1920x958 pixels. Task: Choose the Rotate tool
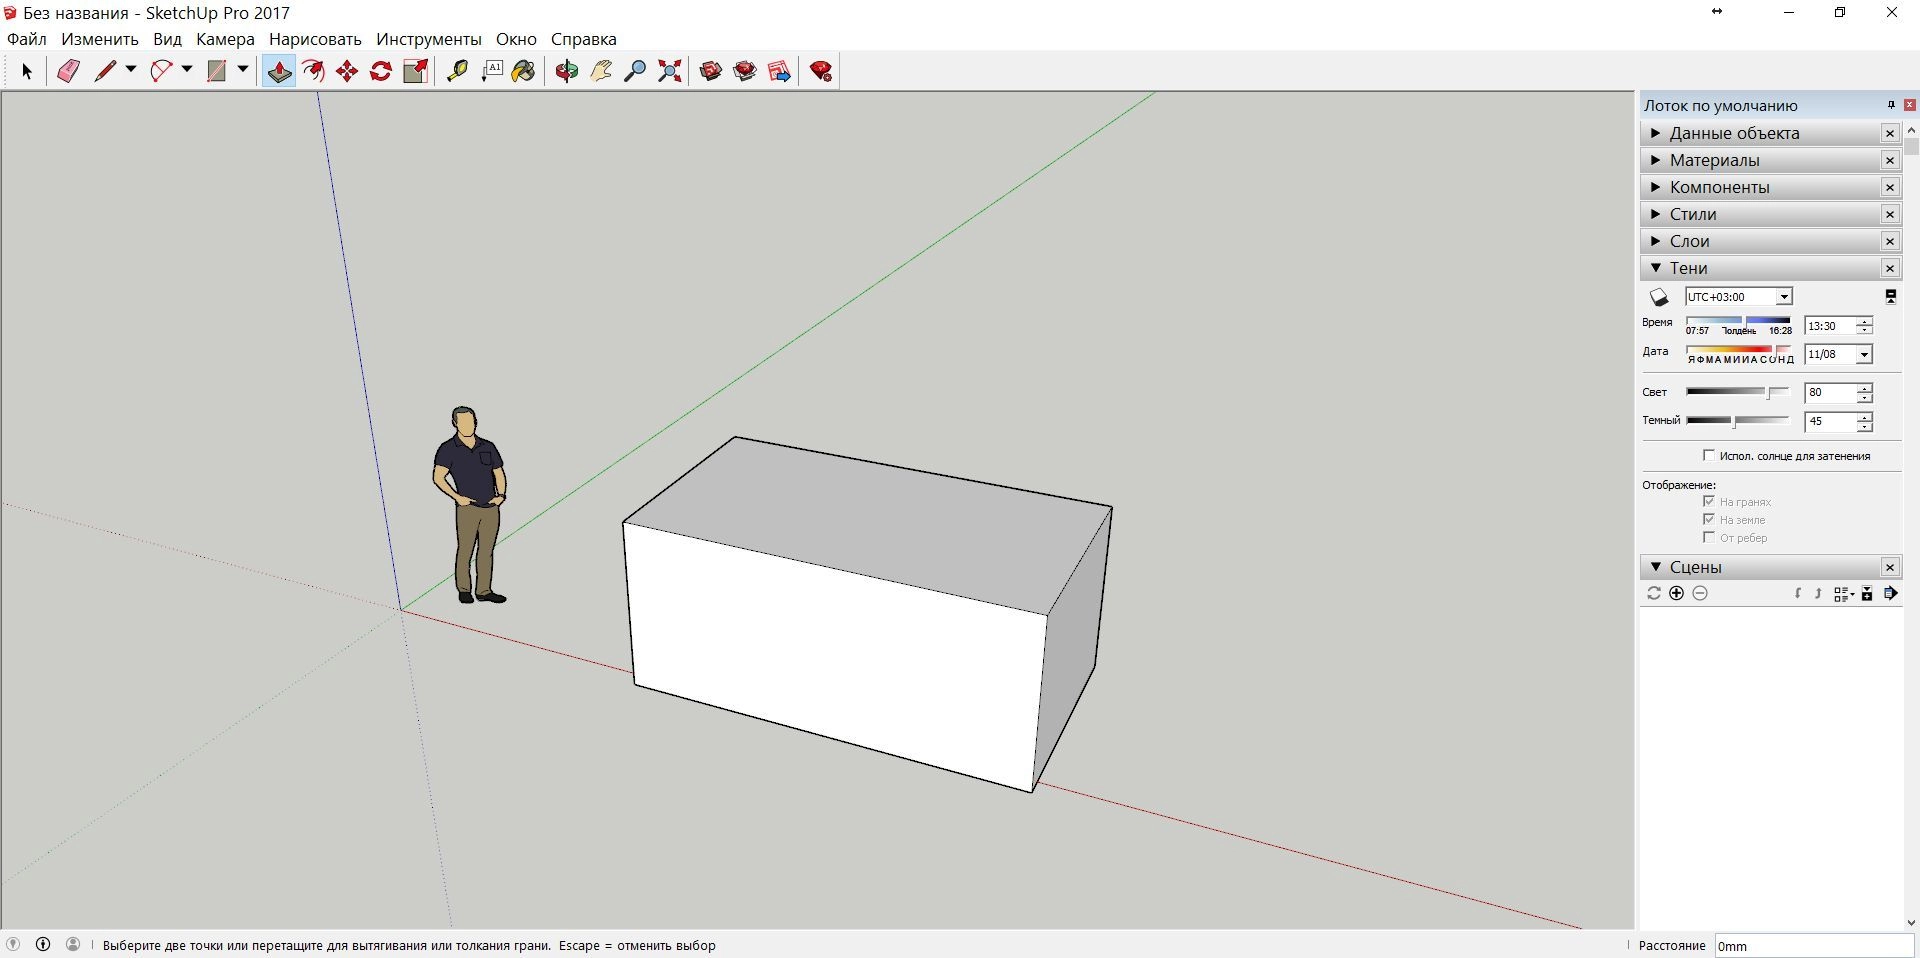(381, 71)
